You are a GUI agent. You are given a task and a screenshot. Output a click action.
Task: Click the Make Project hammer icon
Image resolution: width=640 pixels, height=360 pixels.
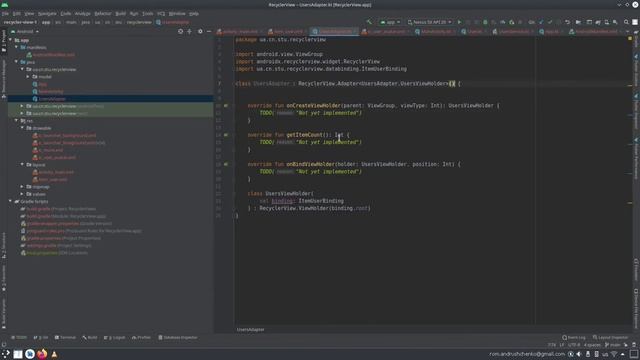click(x=369, y=22)
